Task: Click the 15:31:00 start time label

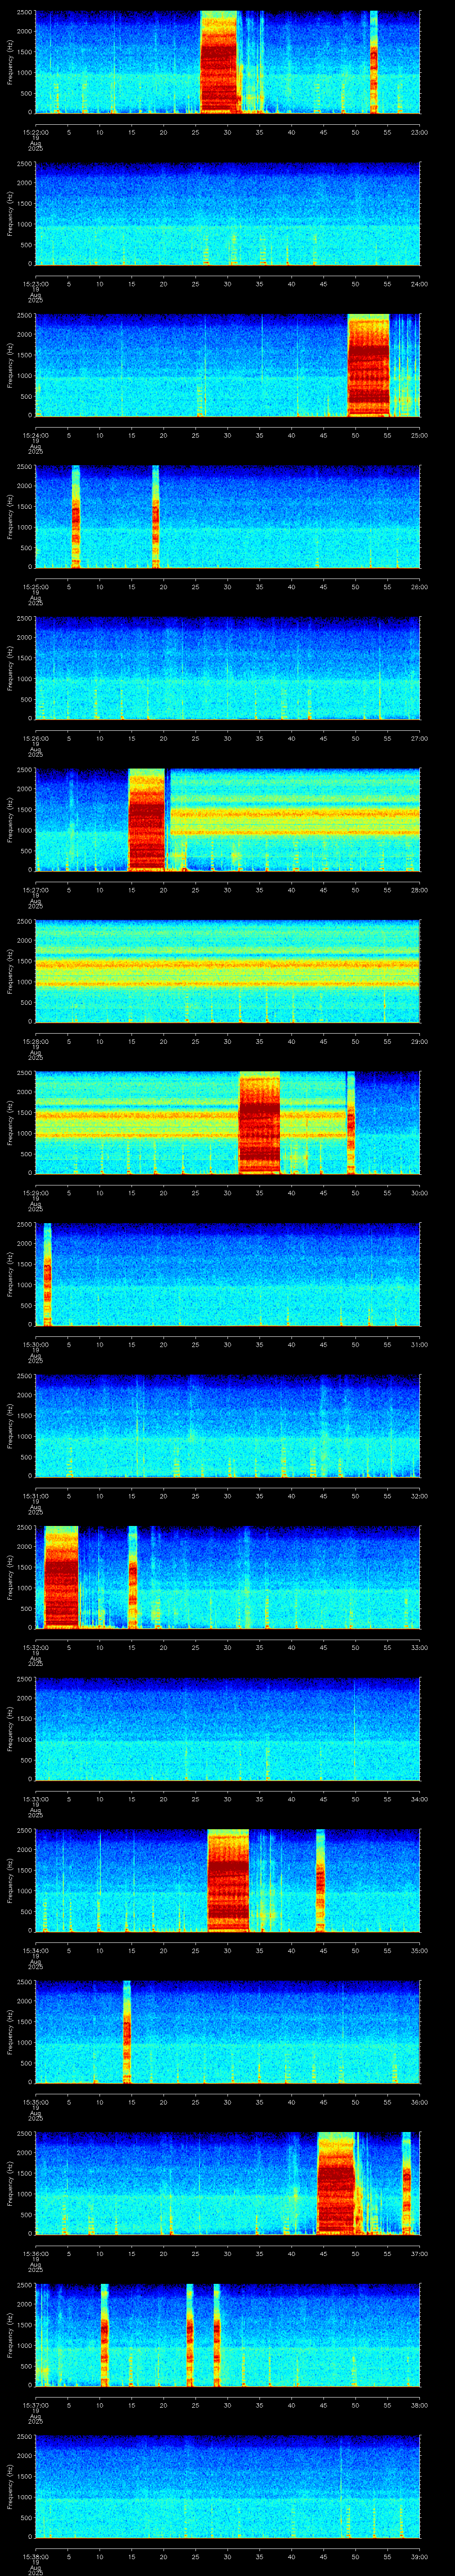Action: click(x=35, y=1496)
